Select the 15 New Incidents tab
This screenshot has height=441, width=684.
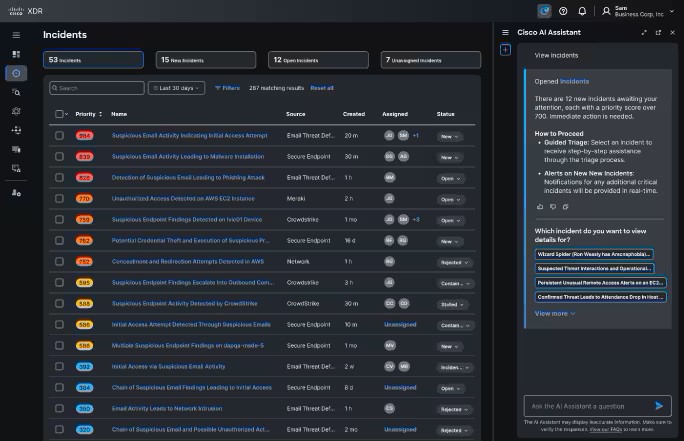pyautogui.click(x=206, y=60)
